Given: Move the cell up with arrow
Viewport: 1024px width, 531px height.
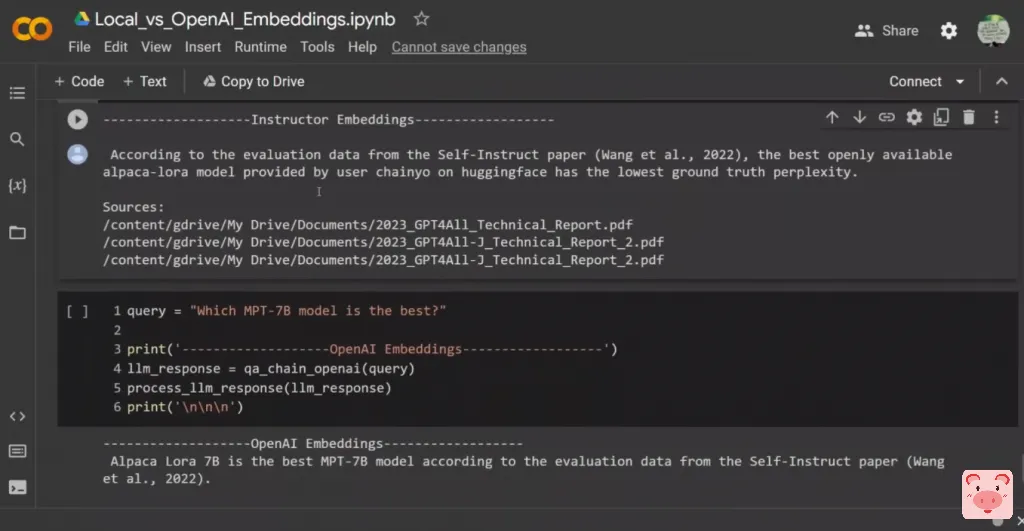Looking at the screenshot, I should [832, 118].
